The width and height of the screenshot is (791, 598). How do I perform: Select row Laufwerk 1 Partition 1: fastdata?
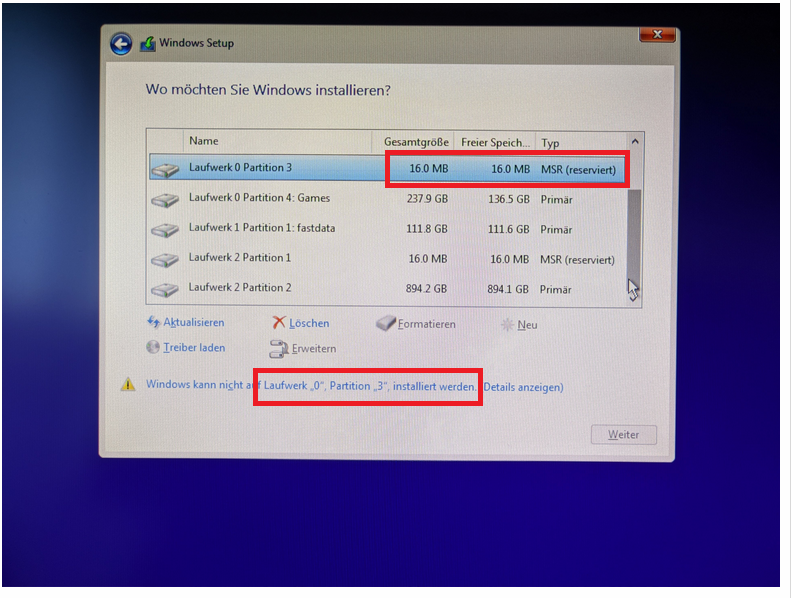pyautogui.click(x=387, y=228)
